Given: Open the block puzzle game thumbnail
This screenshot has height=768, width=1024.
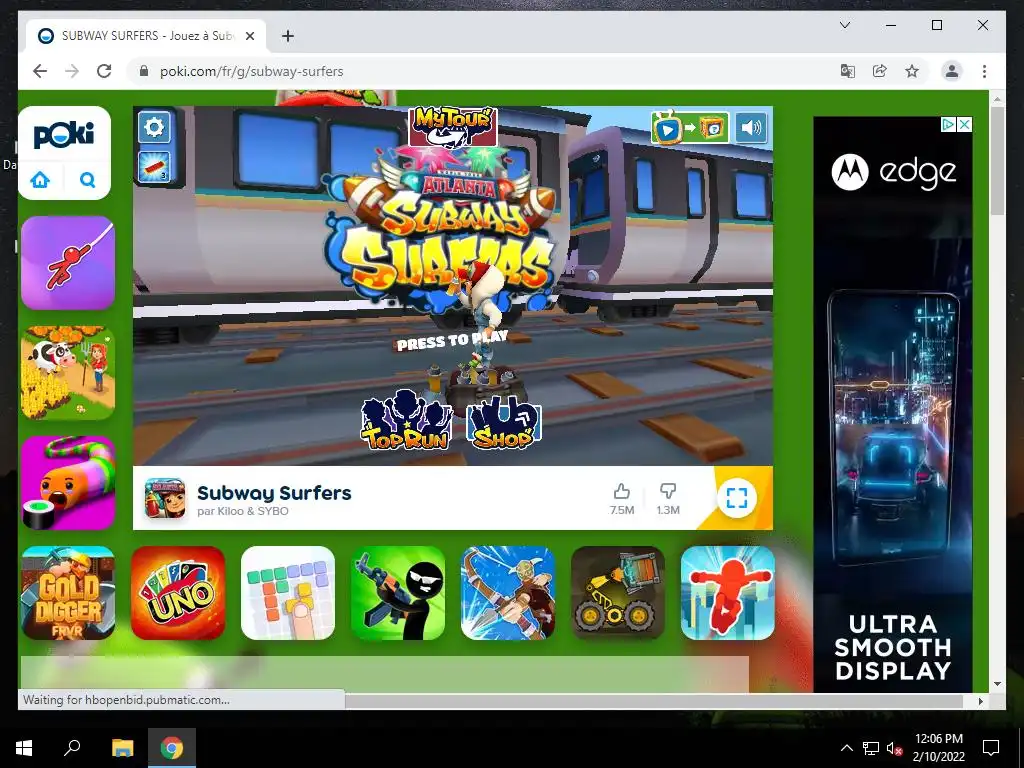Looking at the screenshot, I should pos(288,593).
